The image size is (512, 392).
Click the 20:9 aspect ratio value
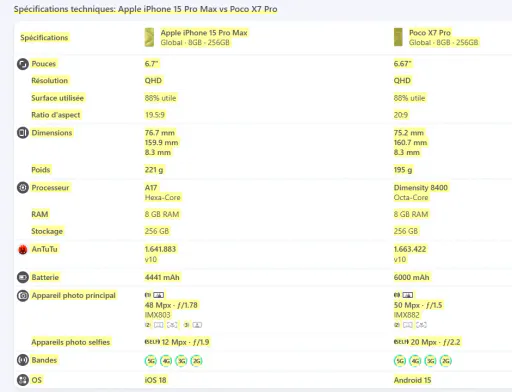[401, 115]
